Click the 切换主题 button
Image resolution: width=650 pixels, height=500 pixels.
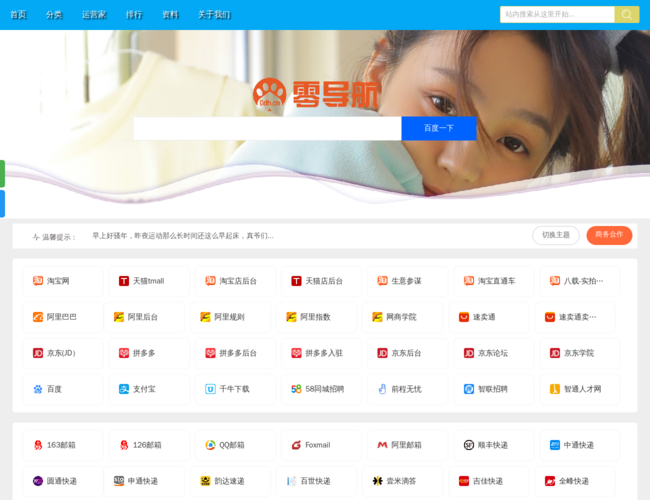point(556,235)
